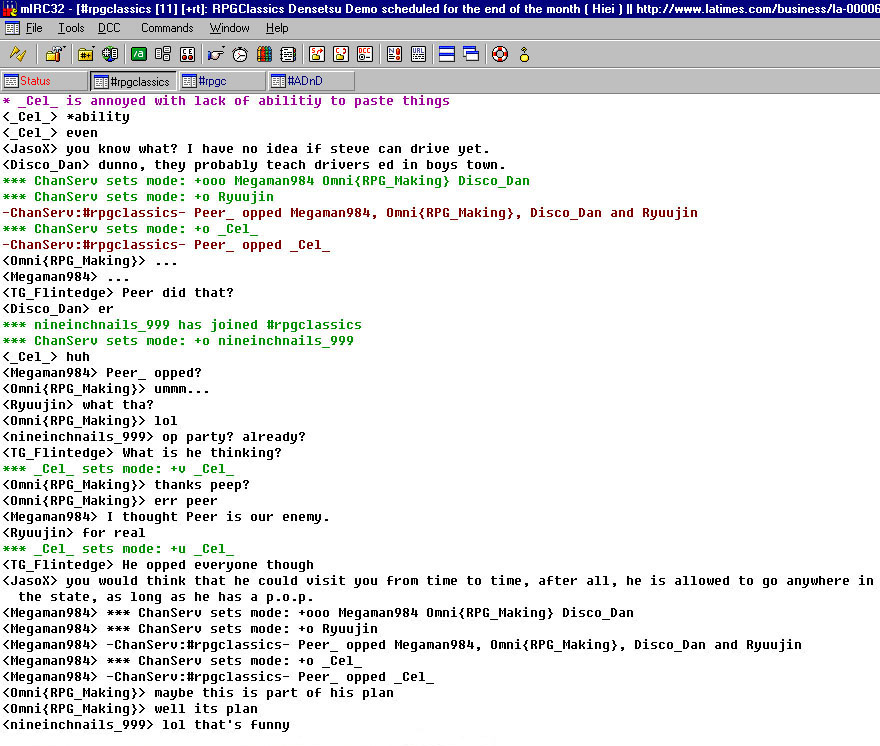Image resolution: width=880 pixels, height=746 pixels.
Task: Open the Channels folder toolbar icon
Action: click(x=86, y=54)
